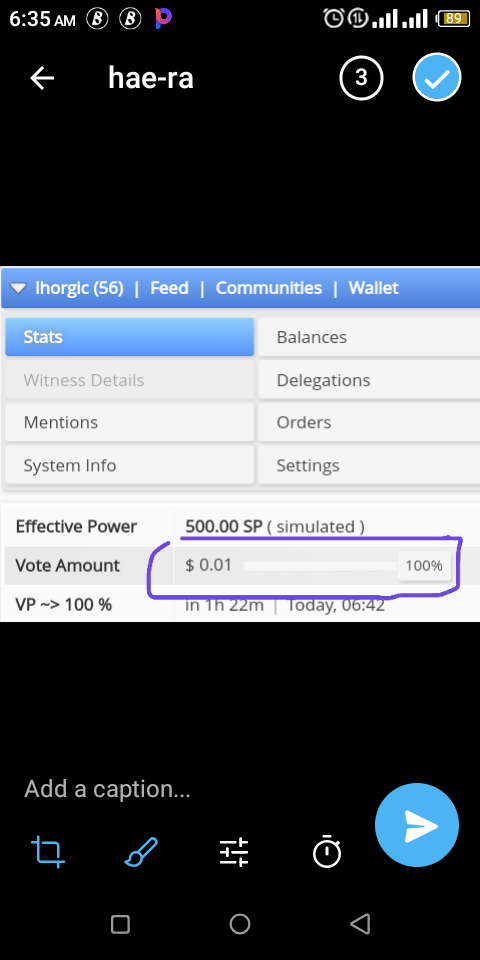Select the crop tool icon
The height and width of the screenshot is (960, 480).
48,852
